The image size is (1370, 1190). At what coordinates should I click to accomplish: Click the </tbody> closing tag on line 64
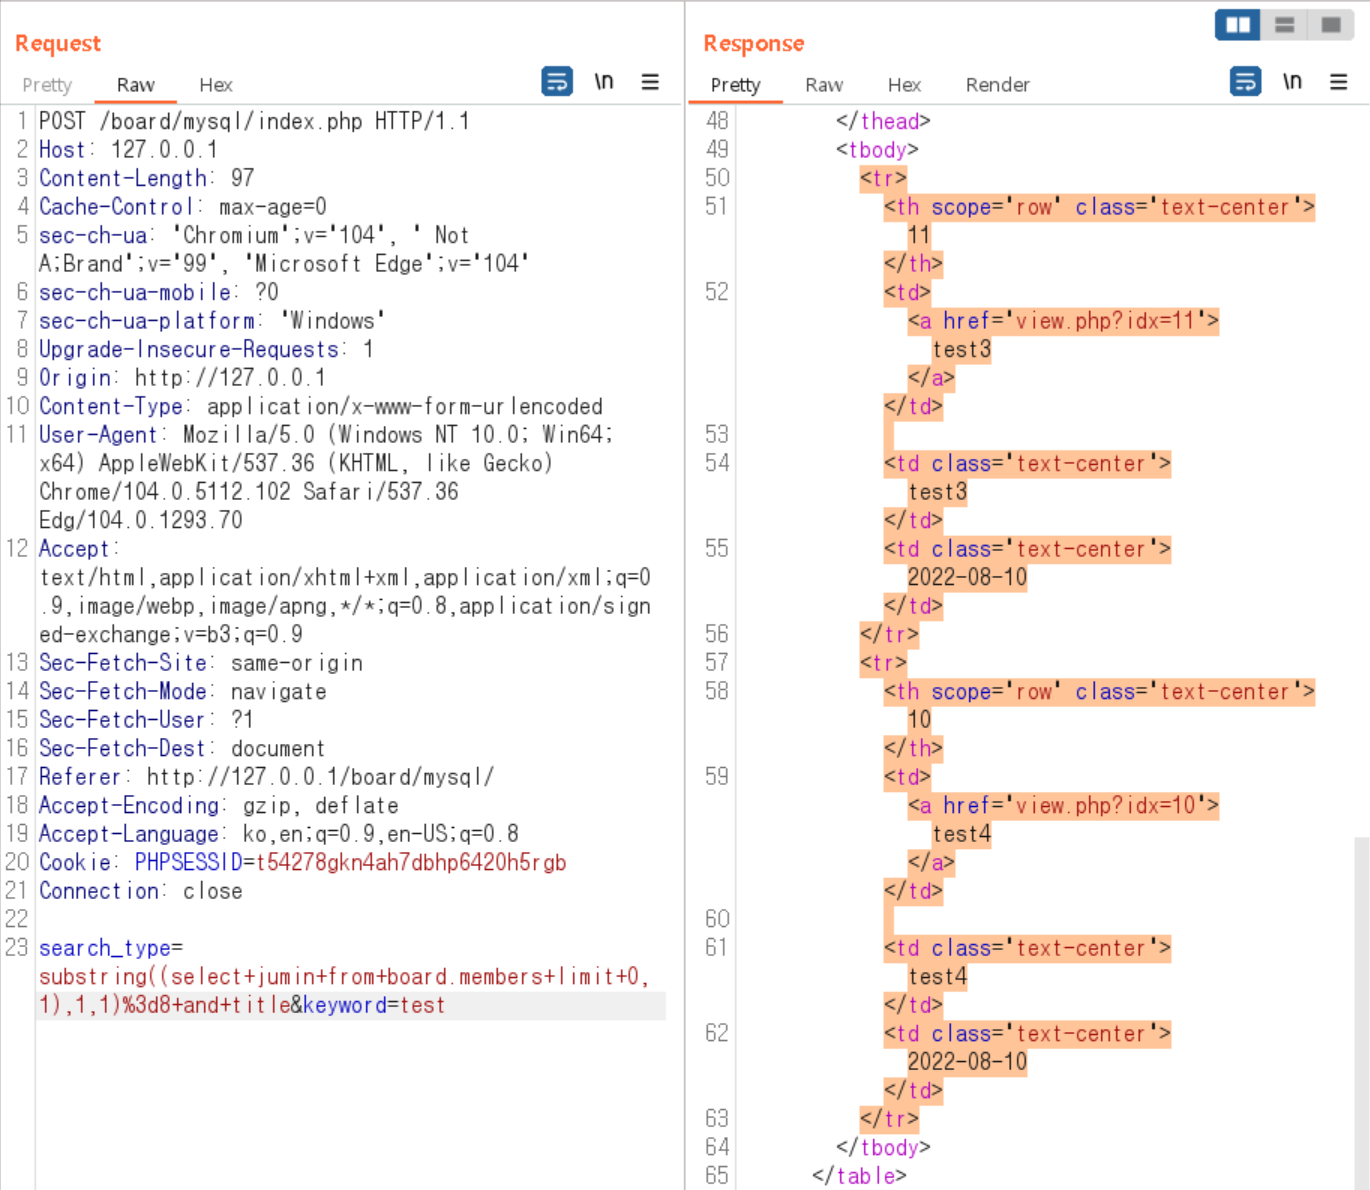(x=883, y=1148)
